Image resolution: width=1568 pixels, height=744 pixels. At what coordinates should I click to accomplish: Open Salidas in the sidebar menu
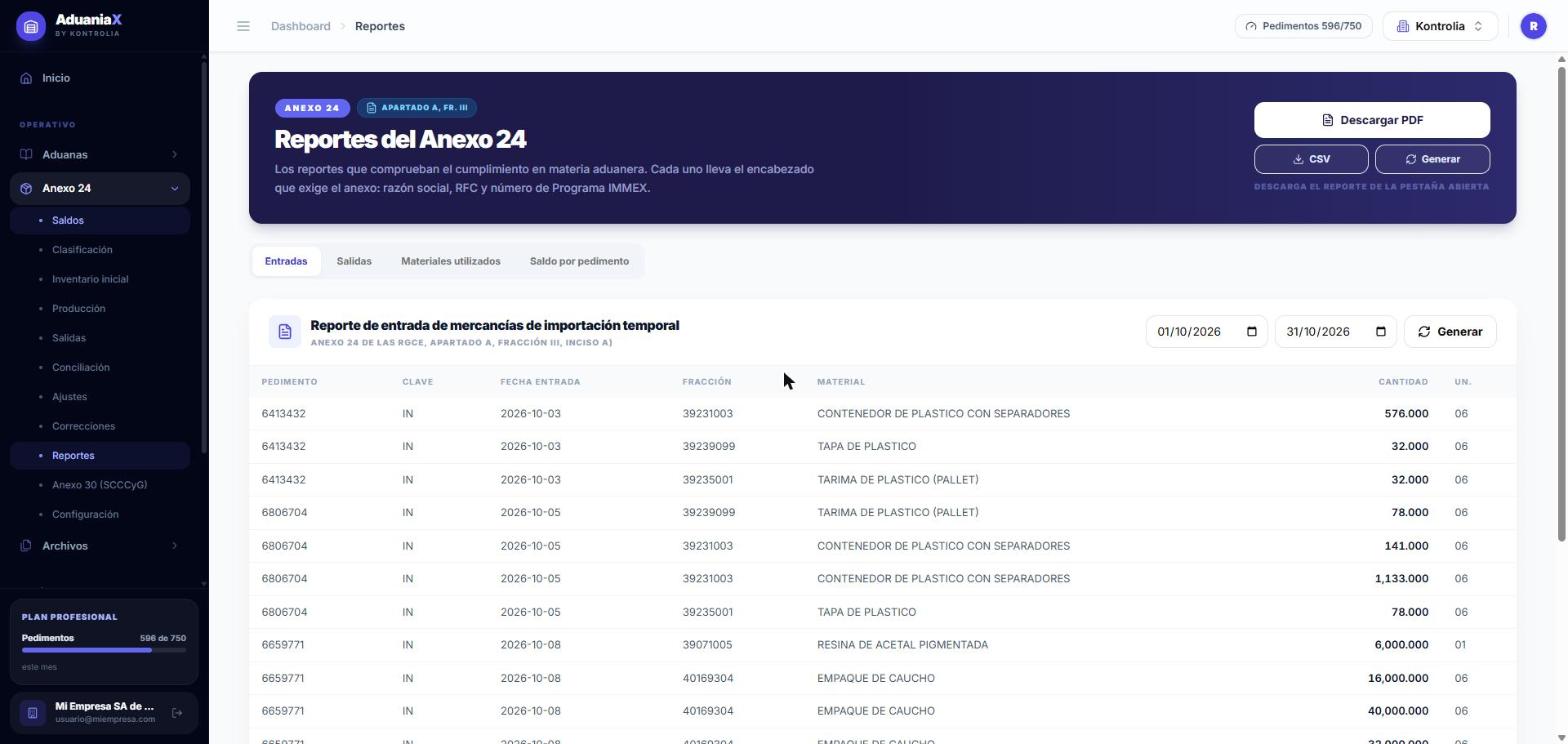[100, 338]
